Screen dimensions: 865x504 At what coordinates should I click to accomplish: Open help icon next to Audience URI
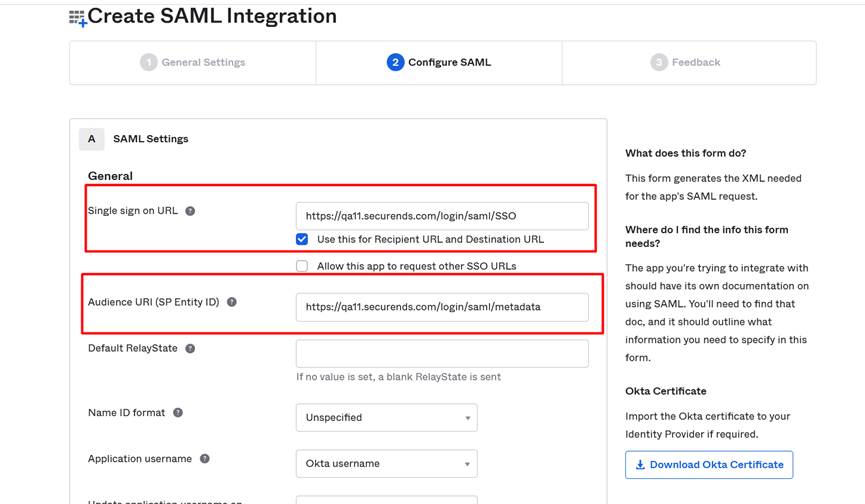pos(232,302)
